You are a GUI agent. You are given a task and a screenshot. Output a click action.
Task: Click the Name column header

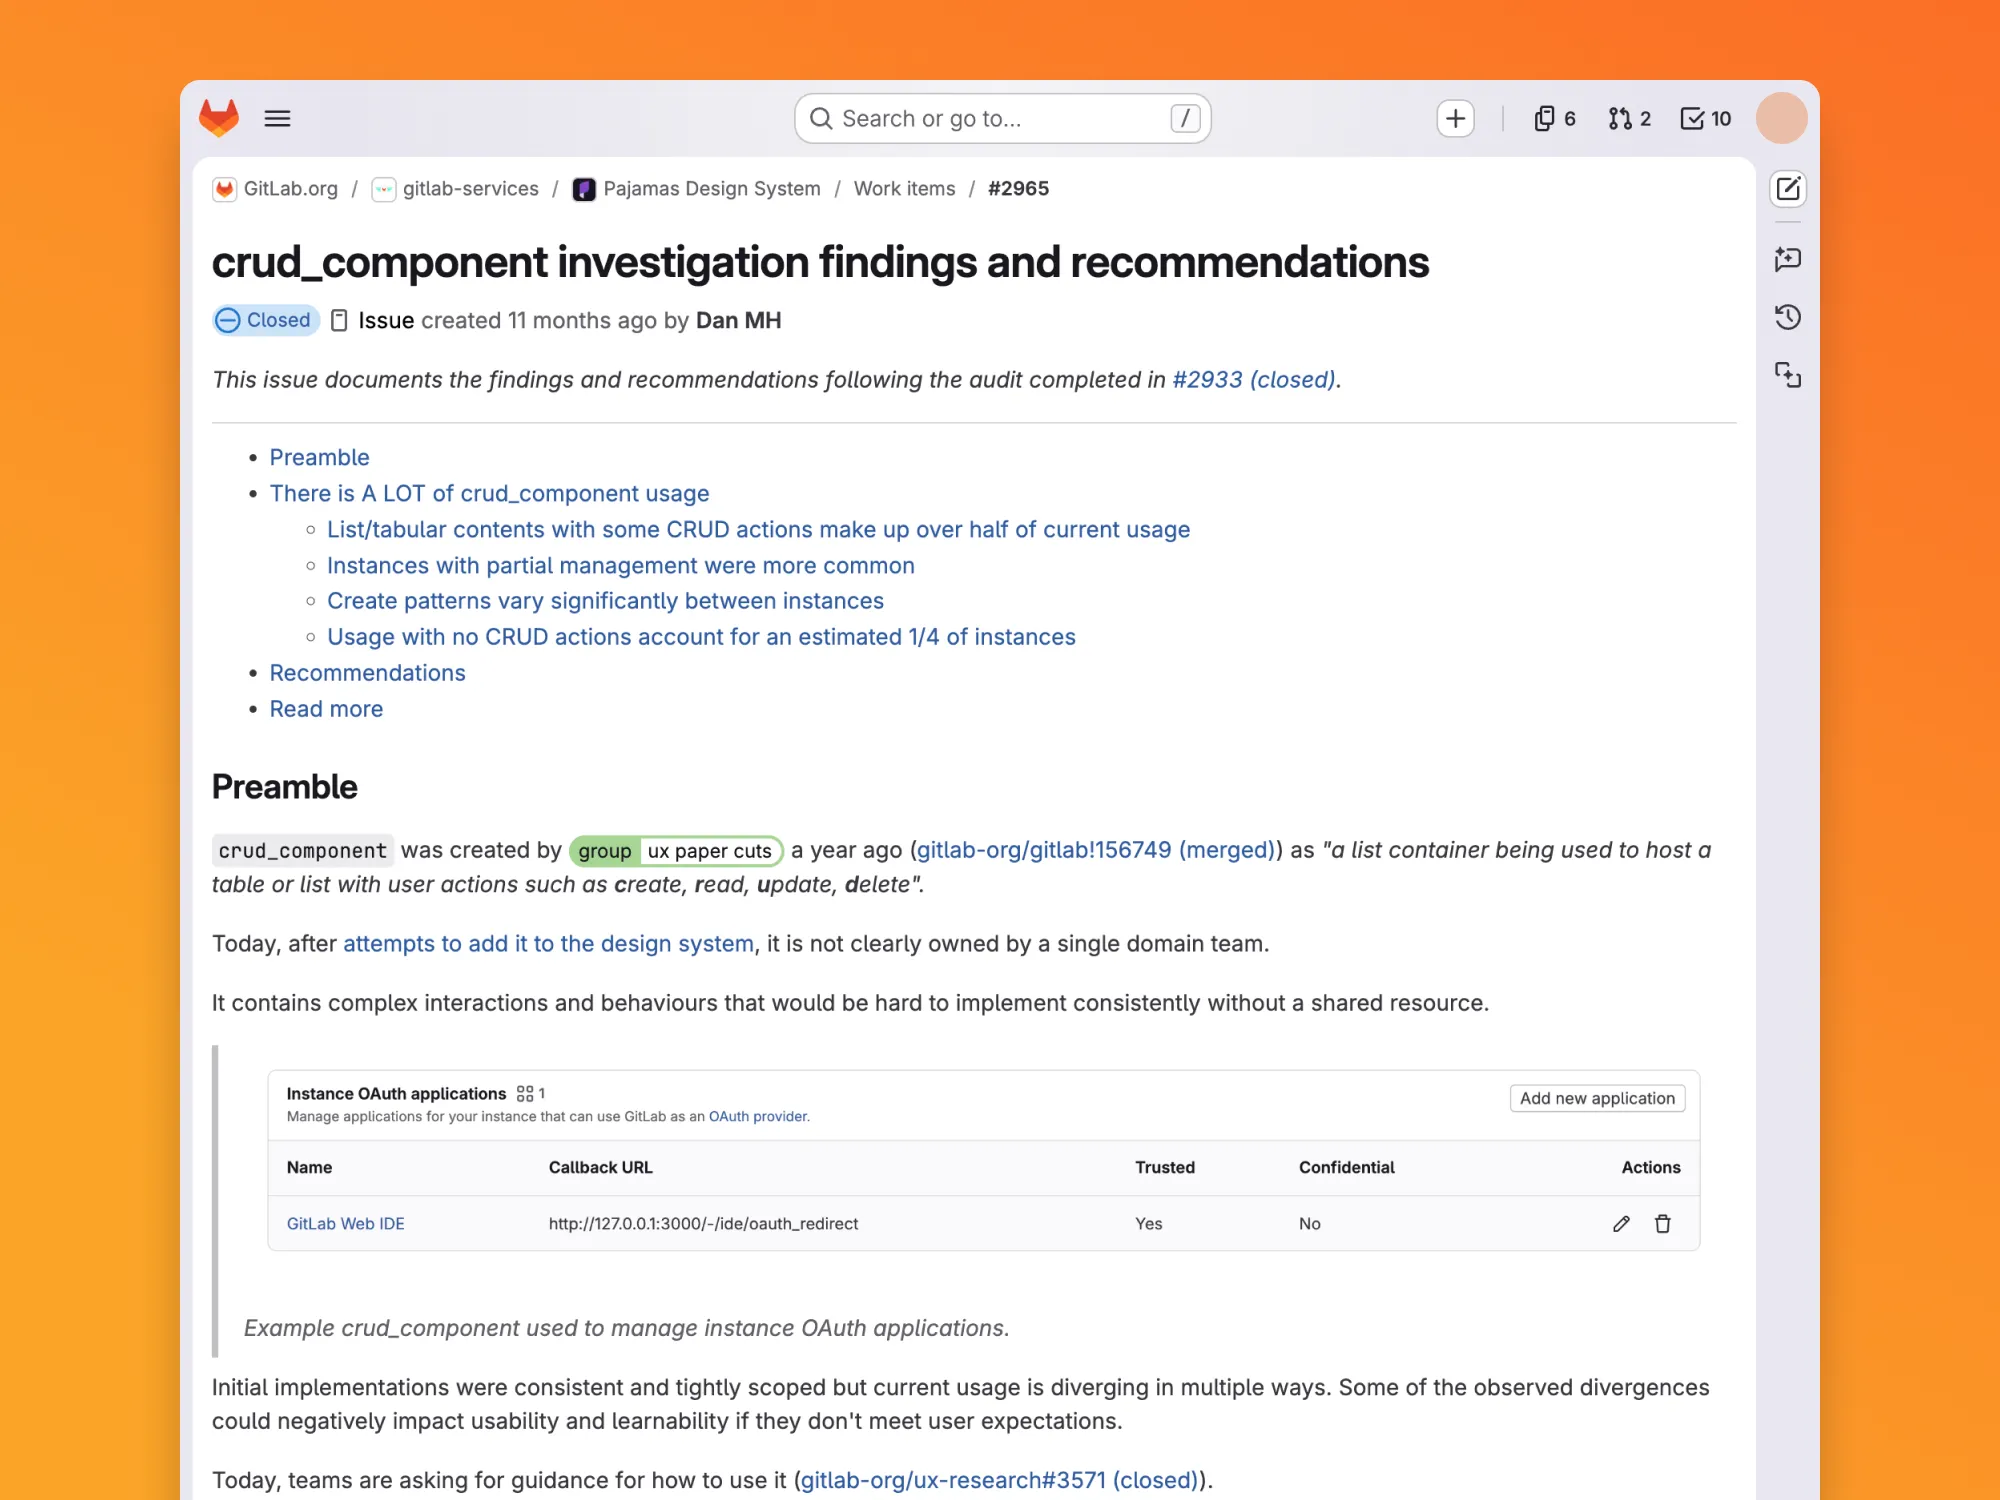(x=310, y=1167)
